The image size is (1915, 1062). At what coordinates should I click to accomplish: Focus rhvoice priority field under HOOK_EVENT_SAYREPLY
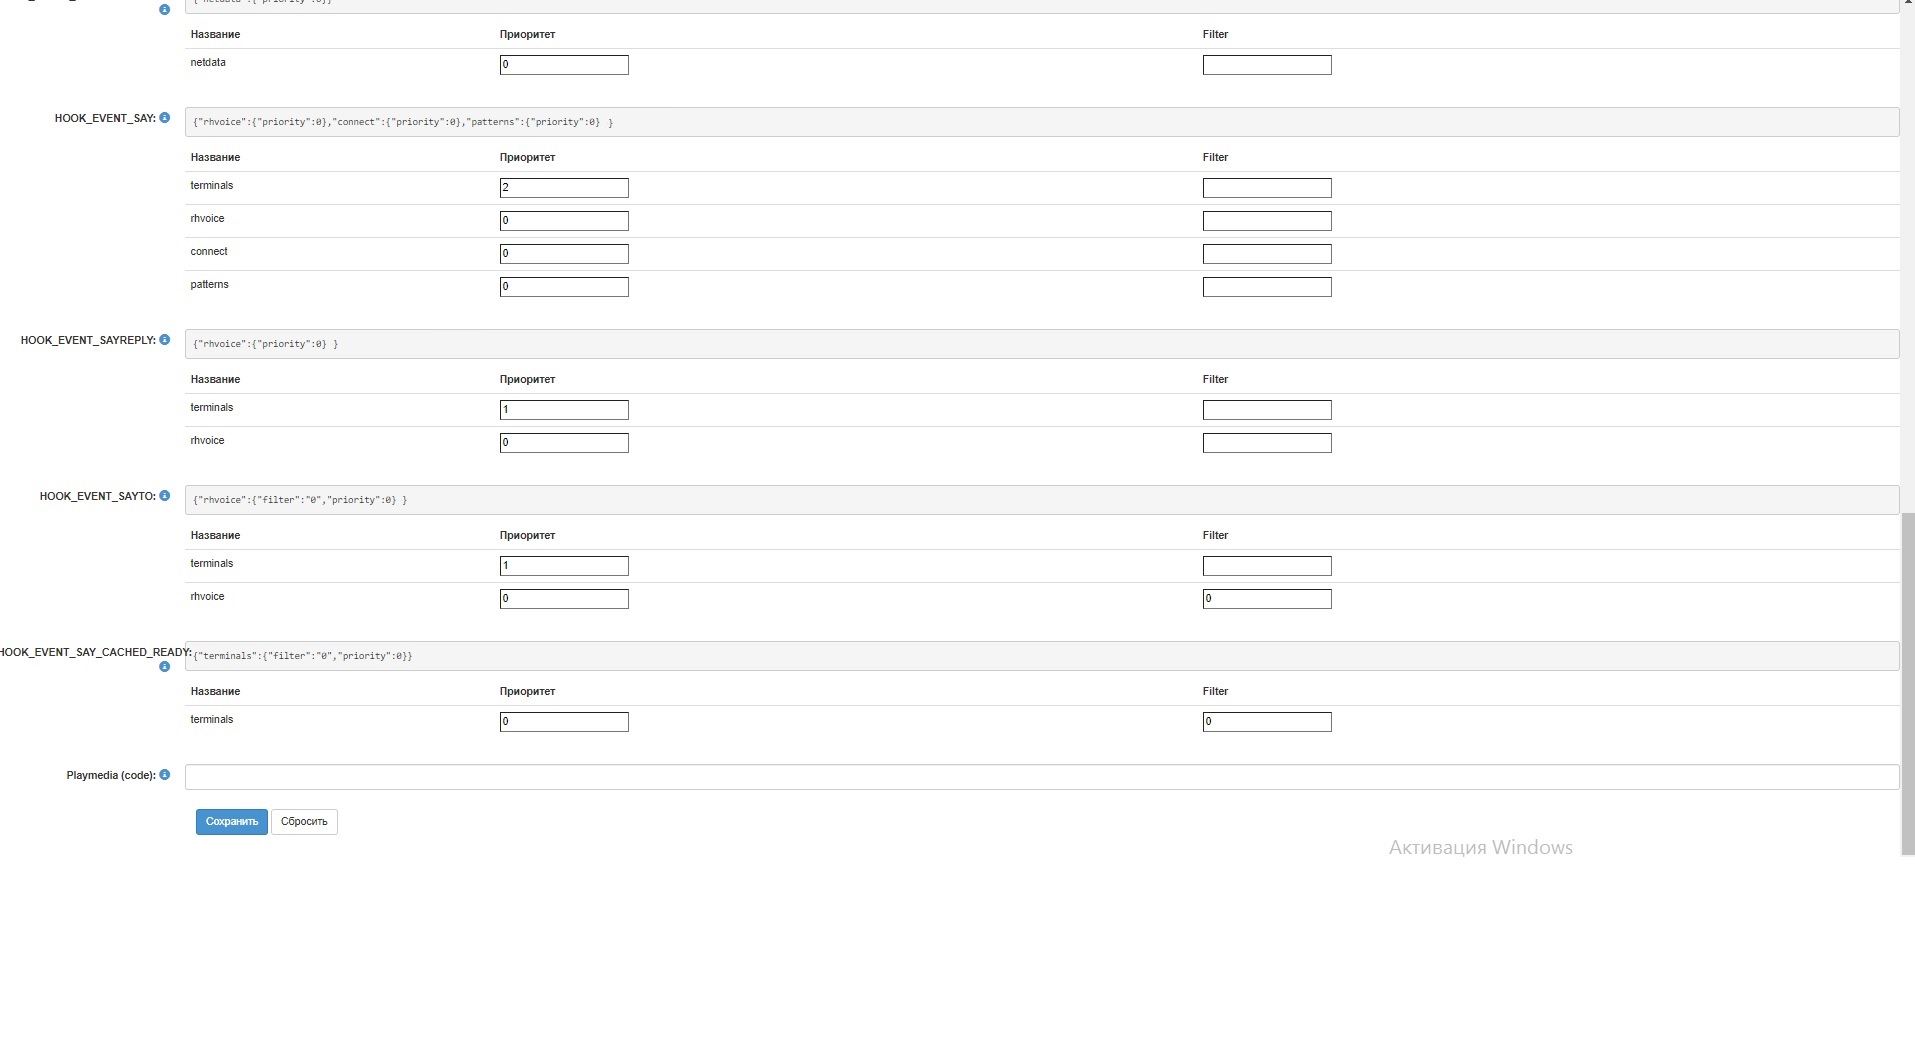click(564, 443)
